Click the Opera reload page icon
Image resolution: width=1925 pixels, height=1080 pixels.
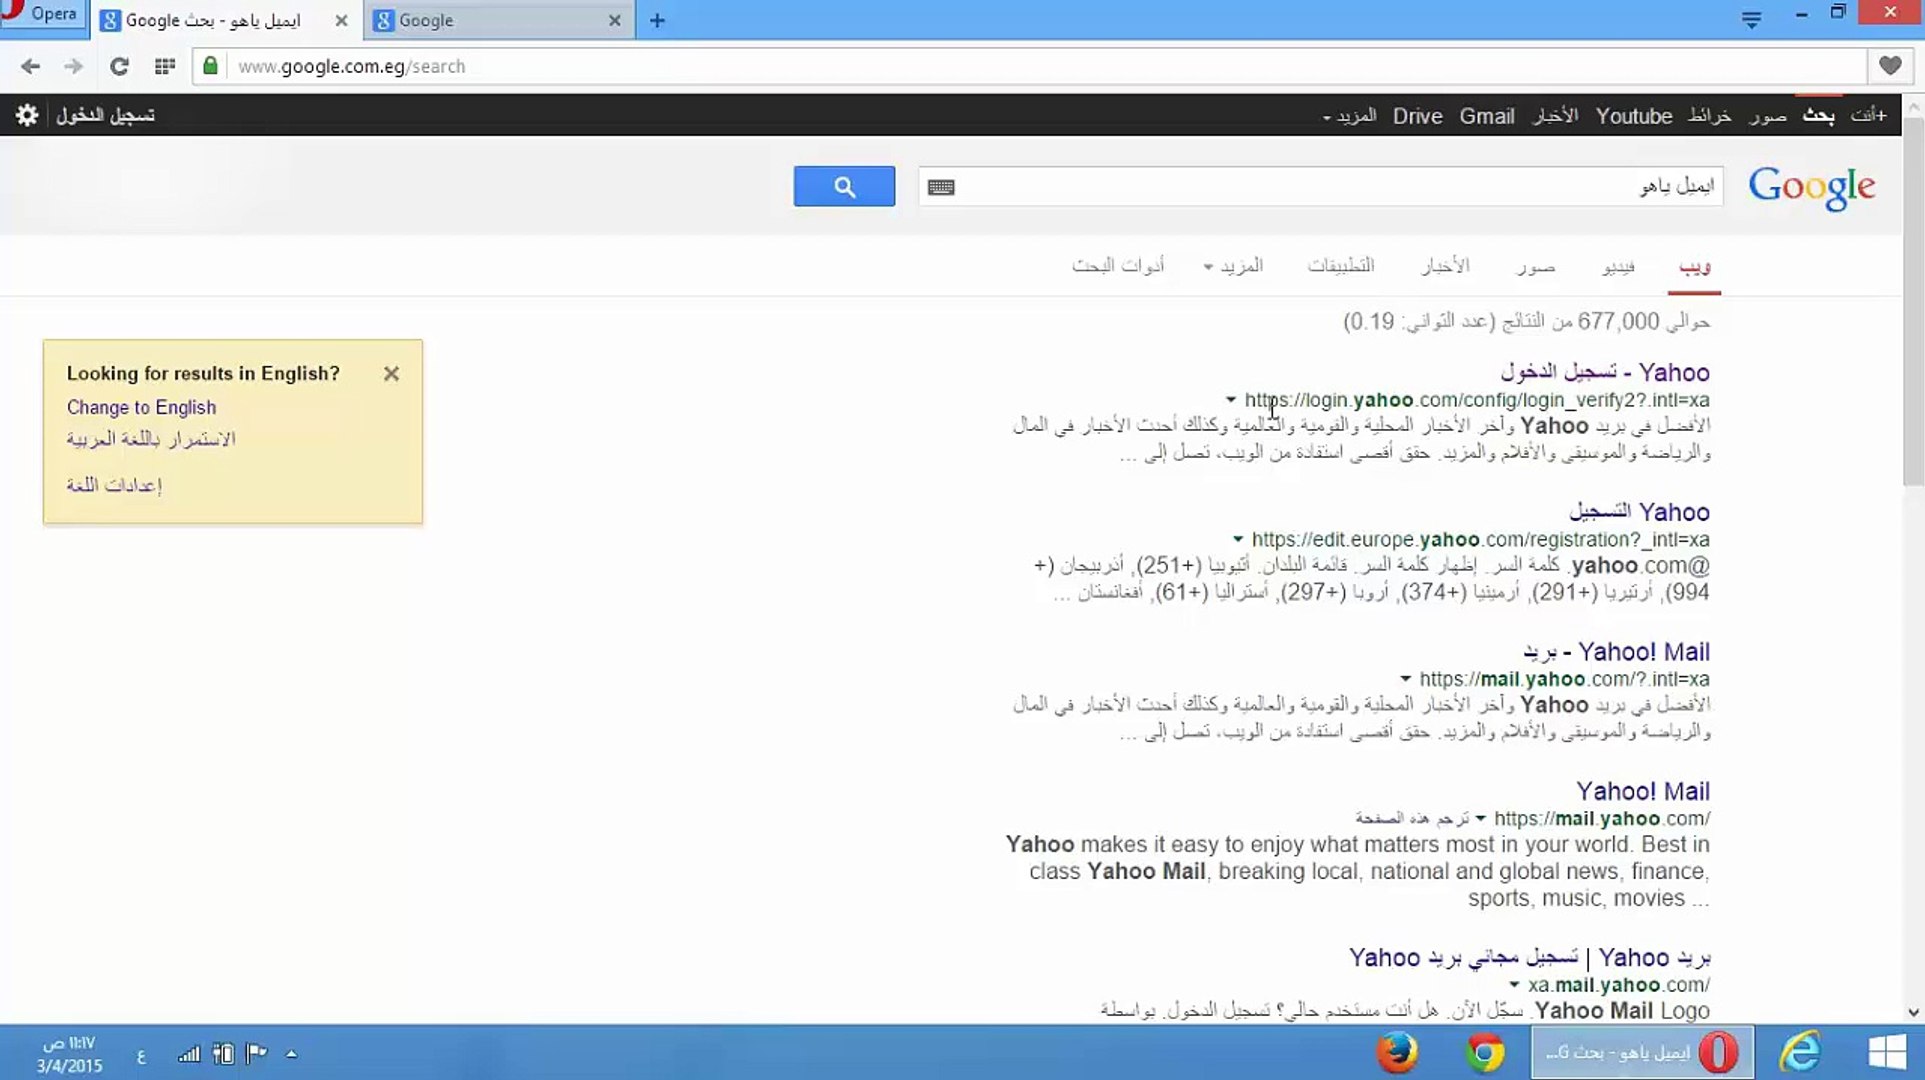click(119, 66)
